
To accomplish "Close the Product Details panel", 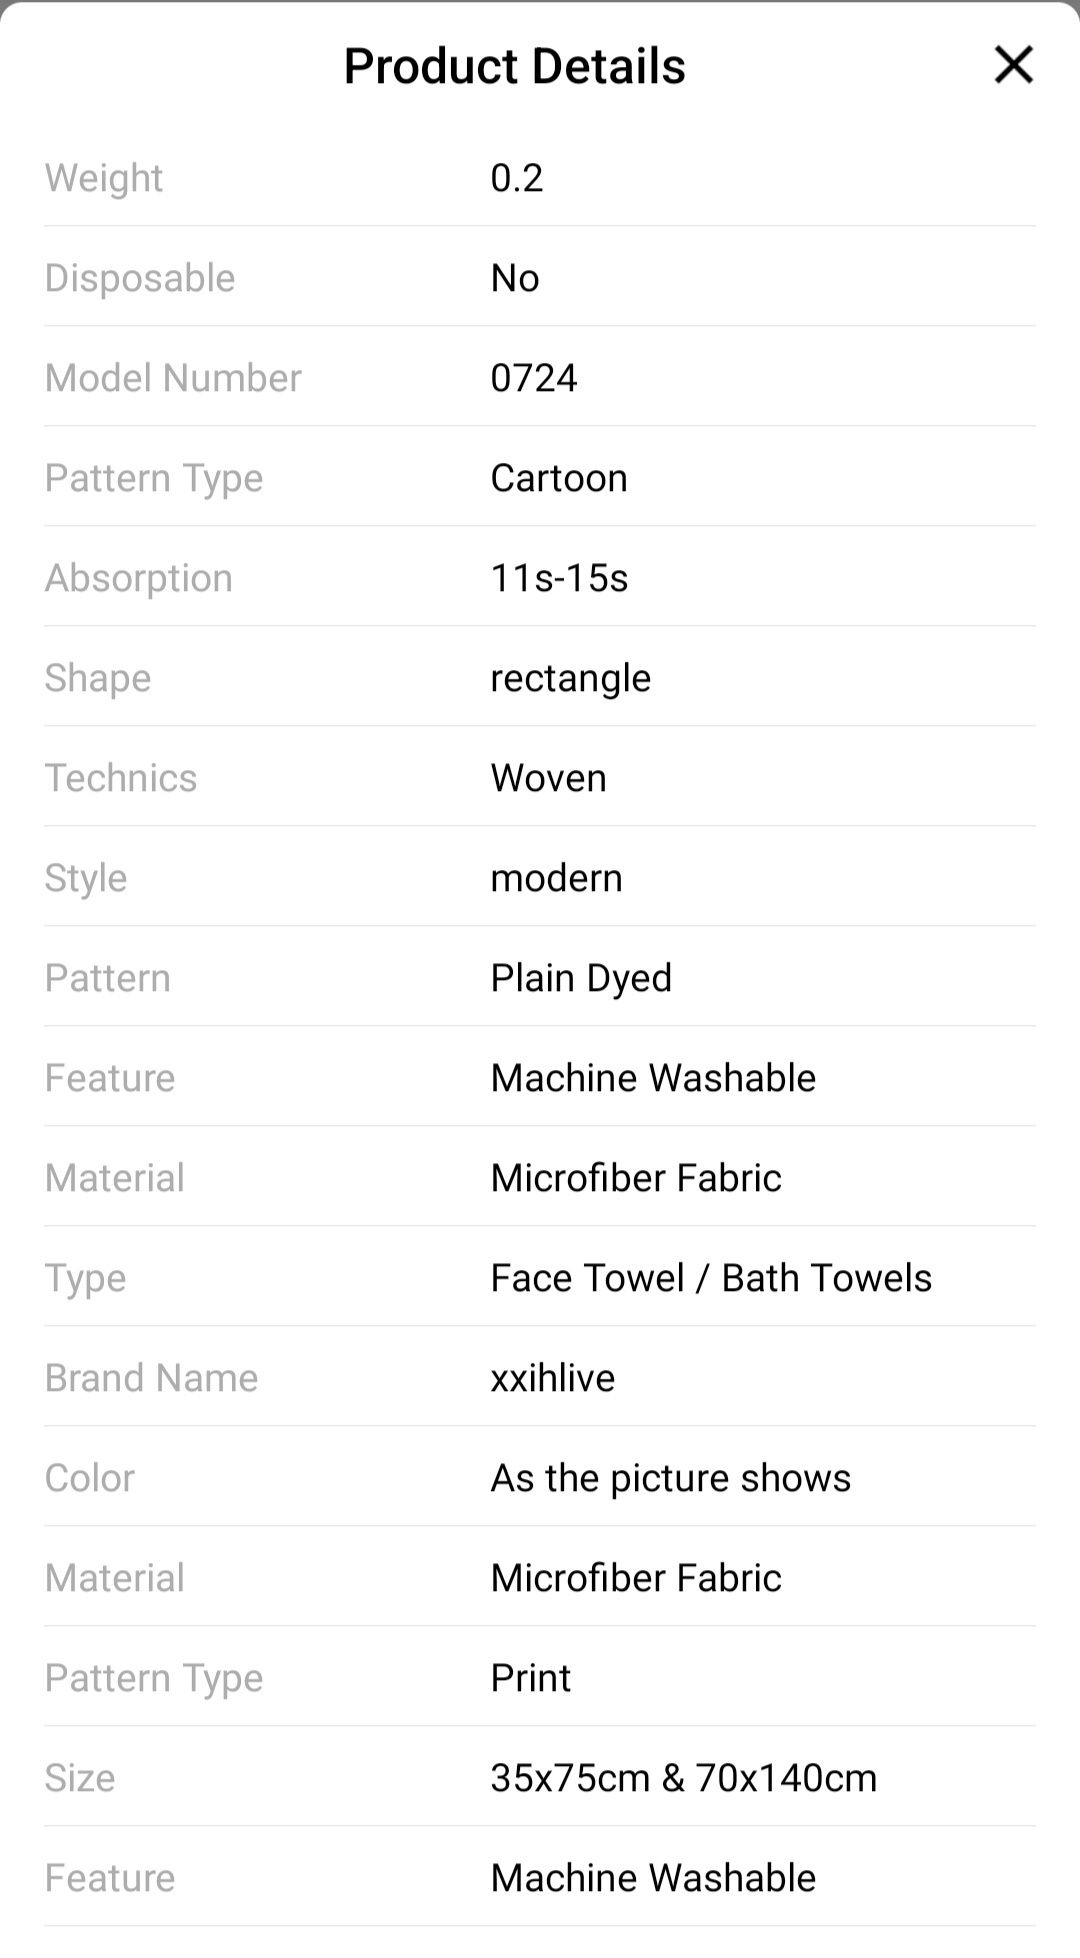I will click(1013, 65).
